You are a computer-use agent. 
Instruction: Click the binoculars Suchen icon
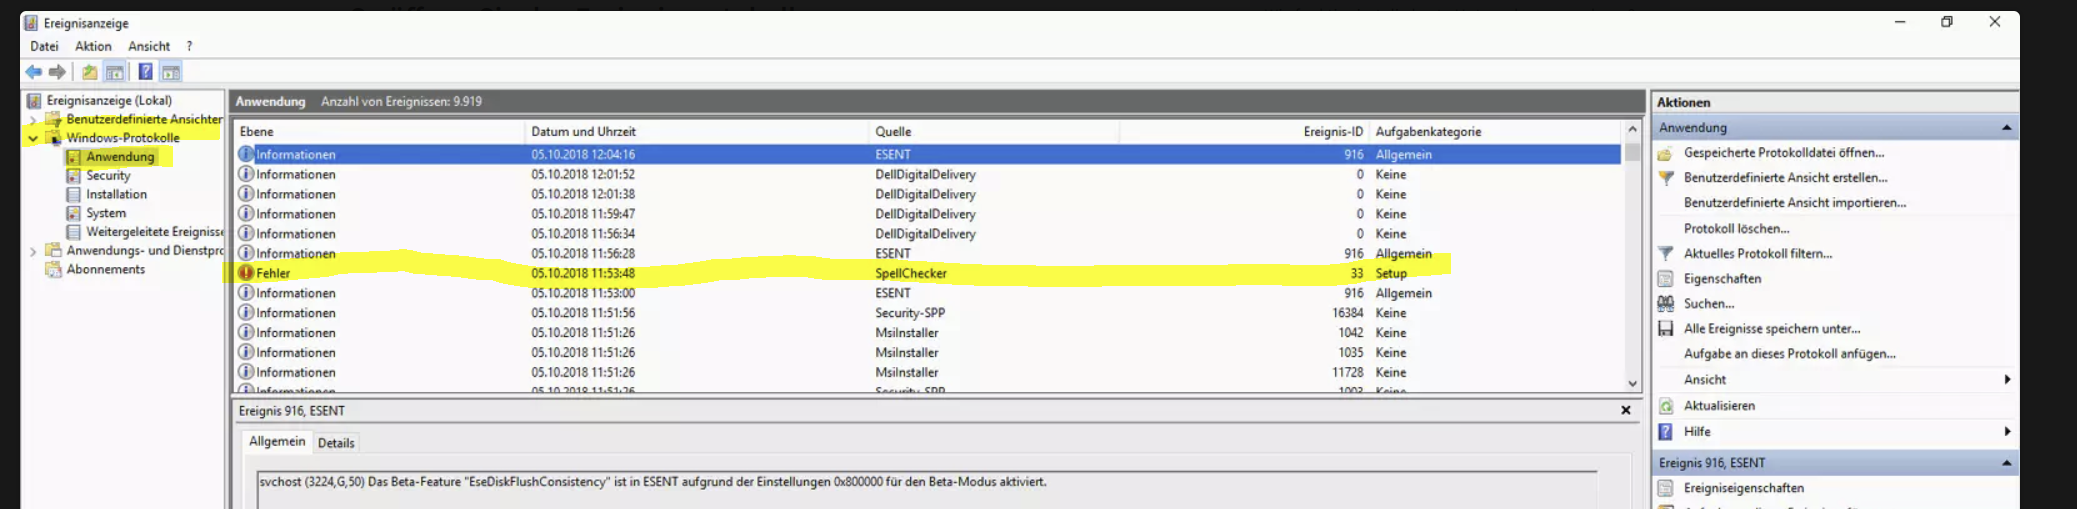pyautogui.click(x=1666, y=304)
